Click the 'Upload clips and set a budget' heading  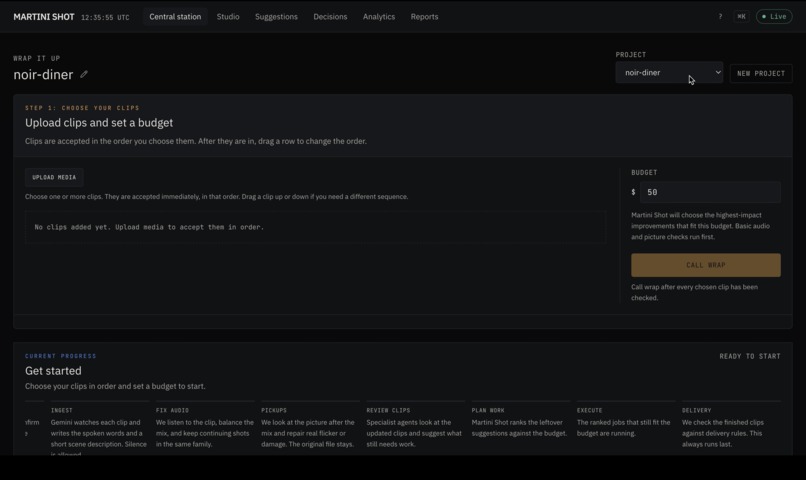(x=99, y=123)
